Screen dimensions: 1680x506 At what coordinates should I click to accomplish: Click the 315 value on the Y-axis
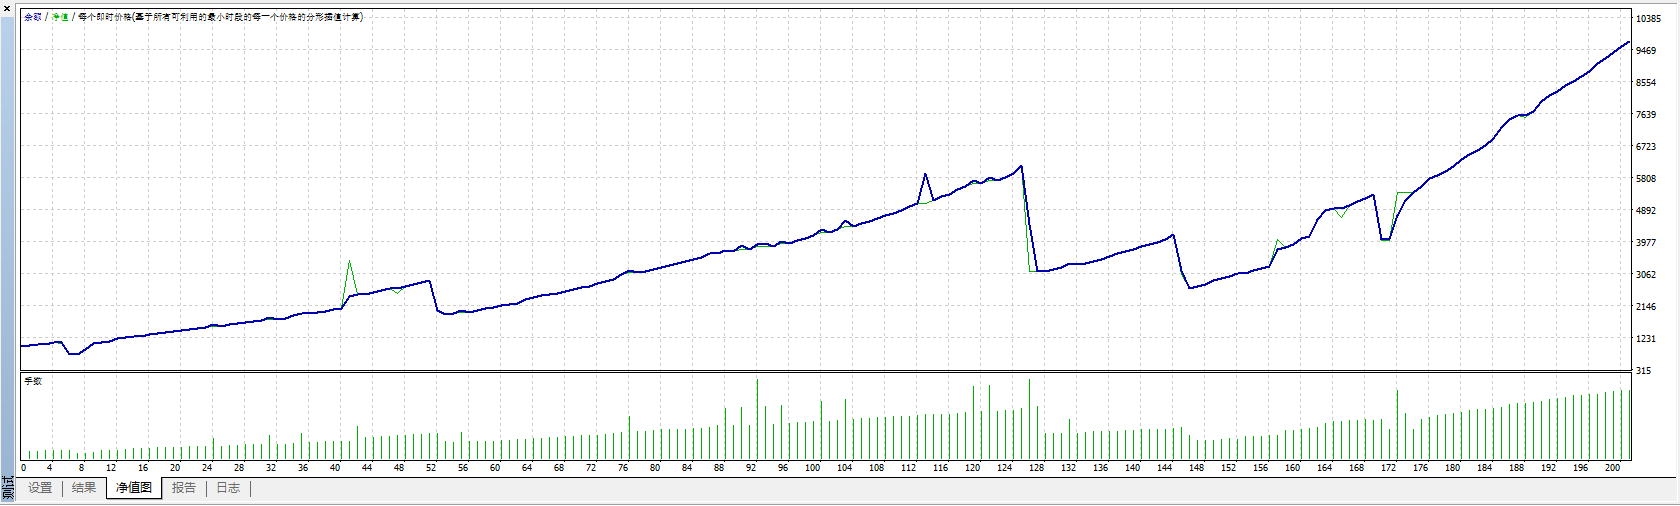tap(1643, 371)
